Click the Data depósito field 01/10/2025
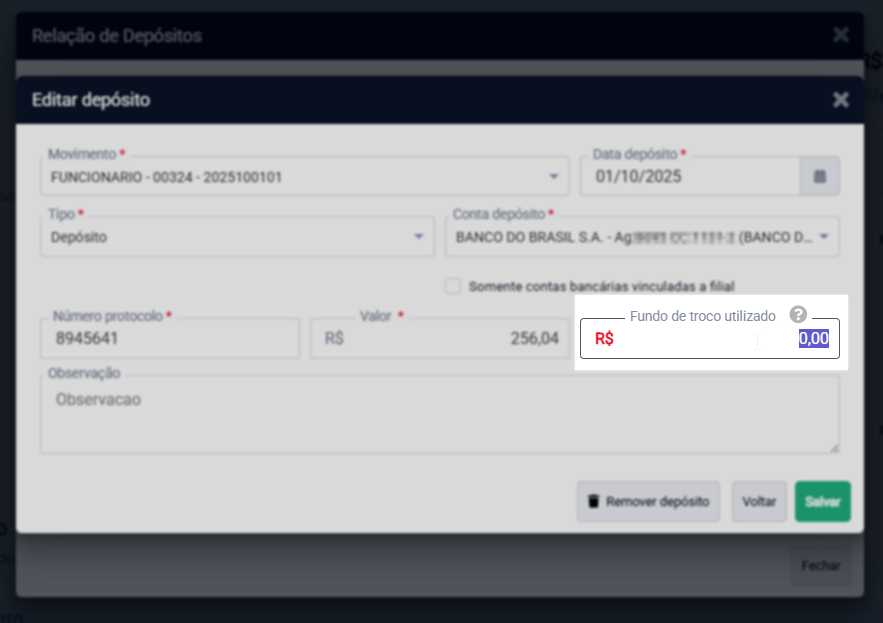This screenshot has height=623, width=883. [690, 177]
